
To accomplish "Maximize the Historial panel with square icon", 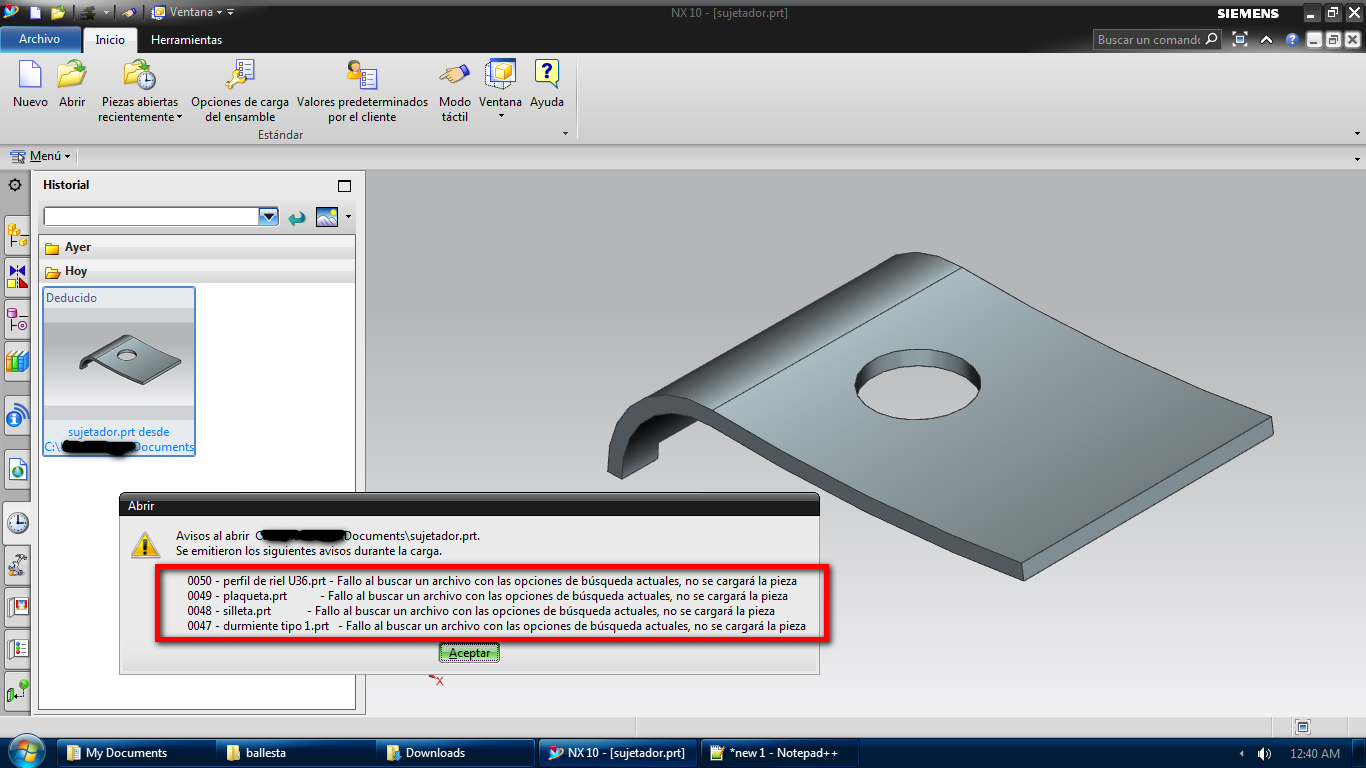I will 345,186.
